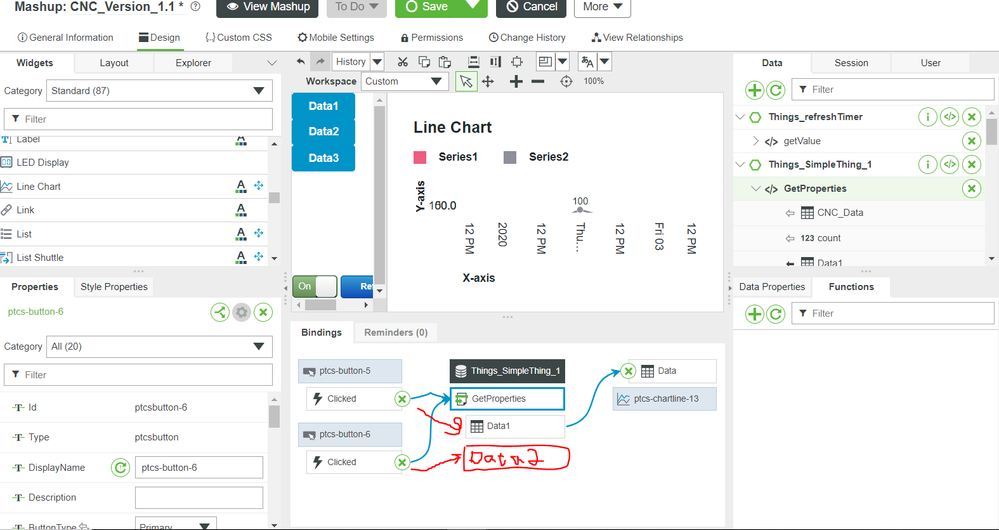The height and width of the screenshot is (530, 999).
Task: Click the DisplayName text field
Action: pyautogui.click(x=199, y=468)
